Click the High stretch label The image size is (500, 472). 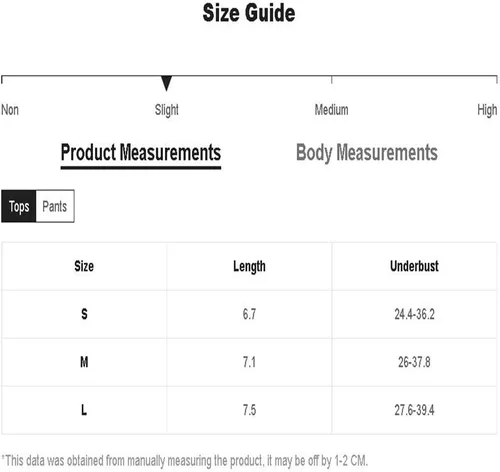point(487,110)
